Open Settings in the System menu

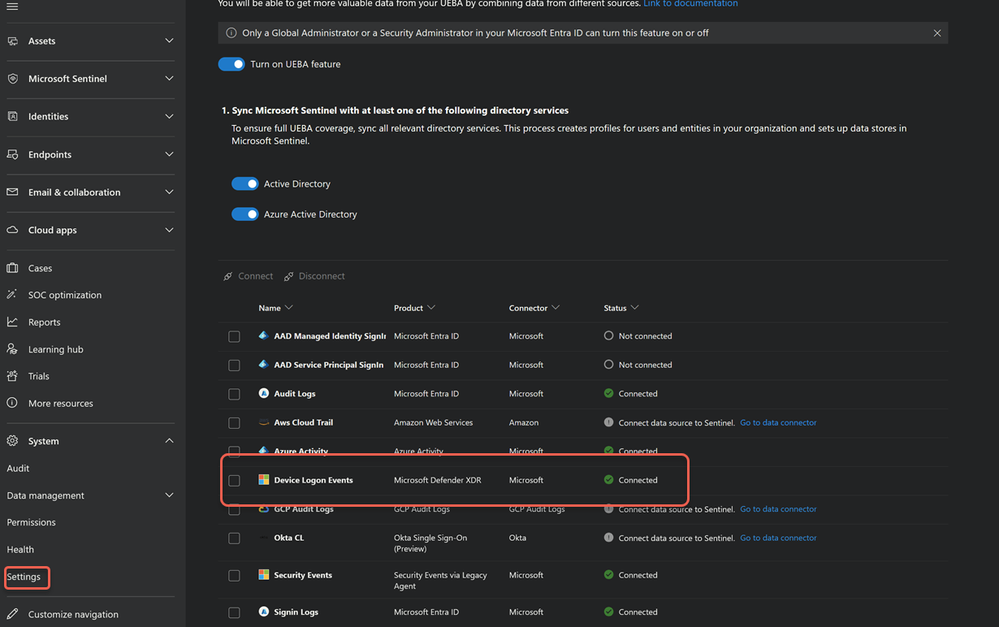[x=24, y=577]
